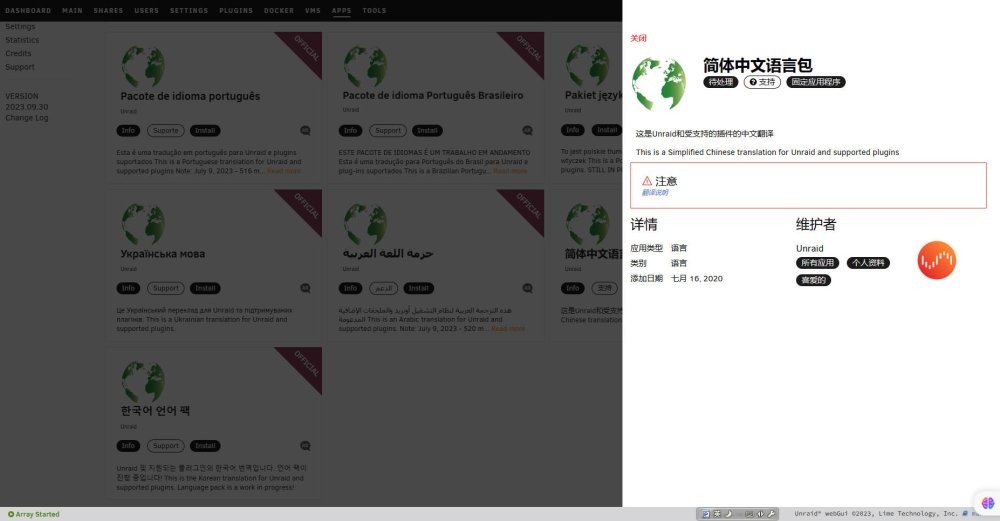The height and width of the screenshot is (521, 1000).
Task: Install the Korean 한국어 언어 팩
Action: (x=205, y=446)
